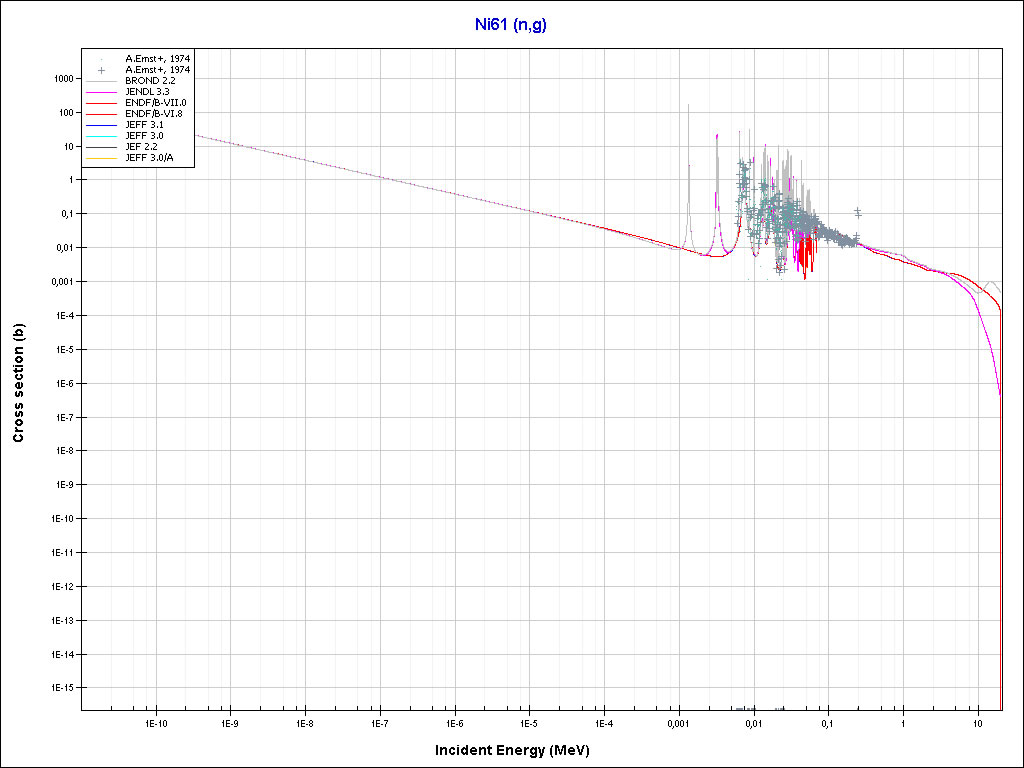Click the Ni61 (n,g) chart title

coord(510,25)
